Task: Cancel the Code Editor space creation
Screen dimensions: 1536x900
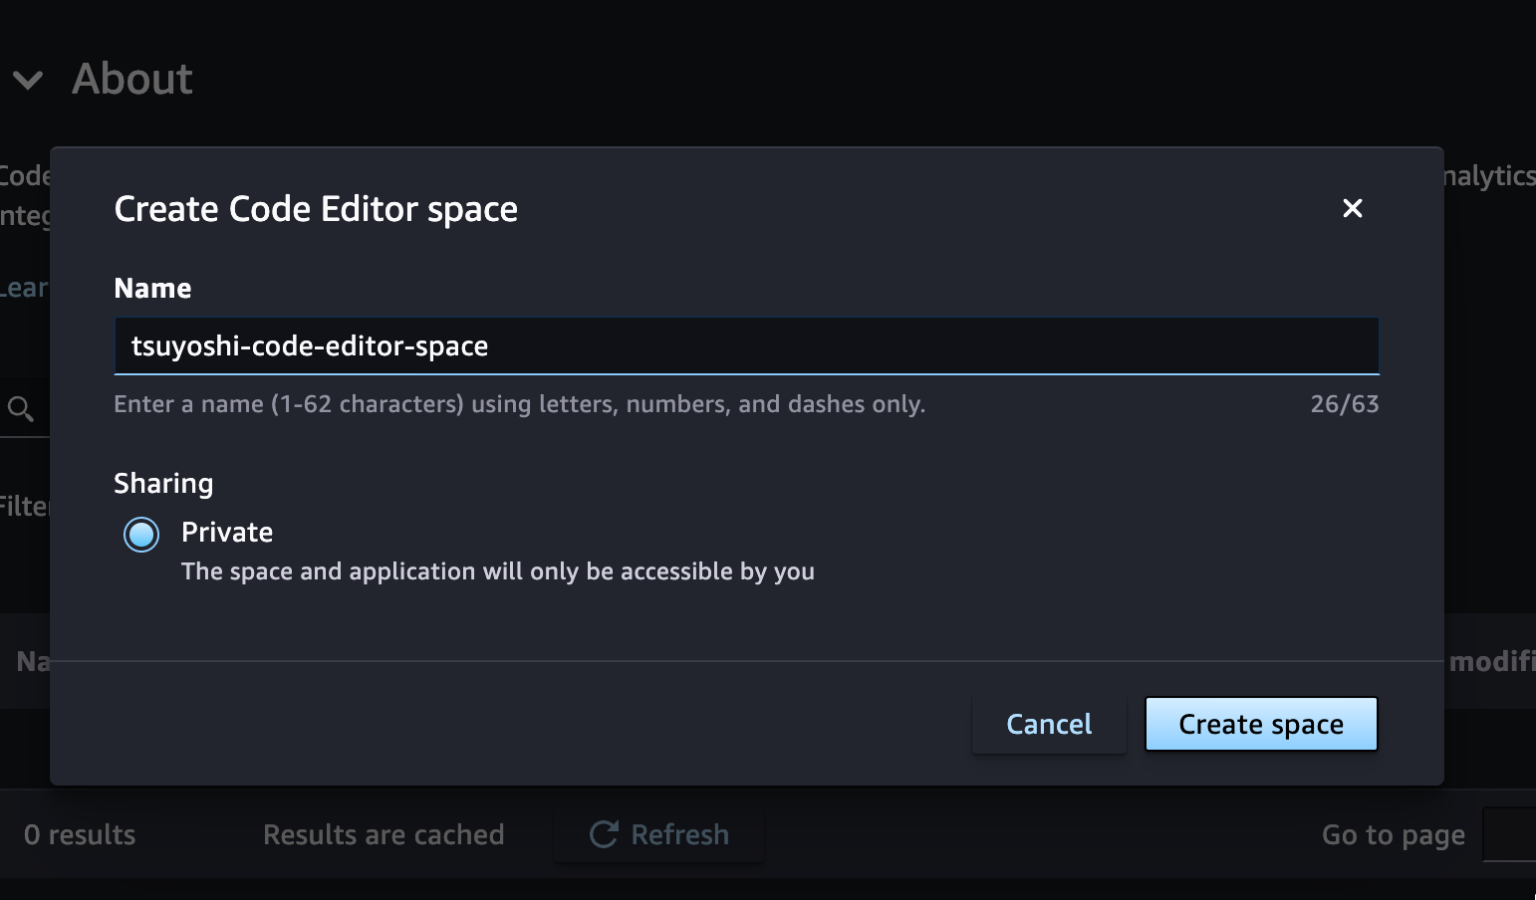Action: pos(1048,723)
